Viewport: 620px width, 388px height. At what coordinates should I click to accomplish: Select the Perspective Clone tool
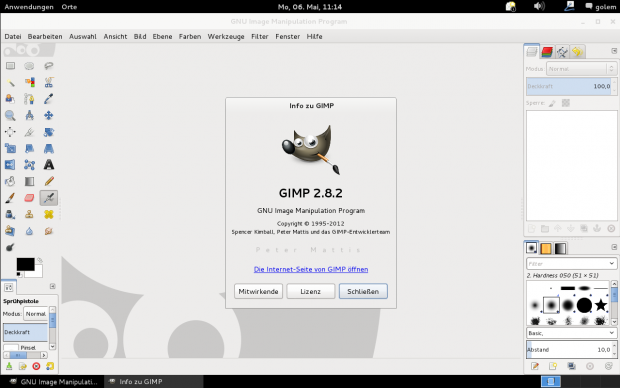point(10,231)
